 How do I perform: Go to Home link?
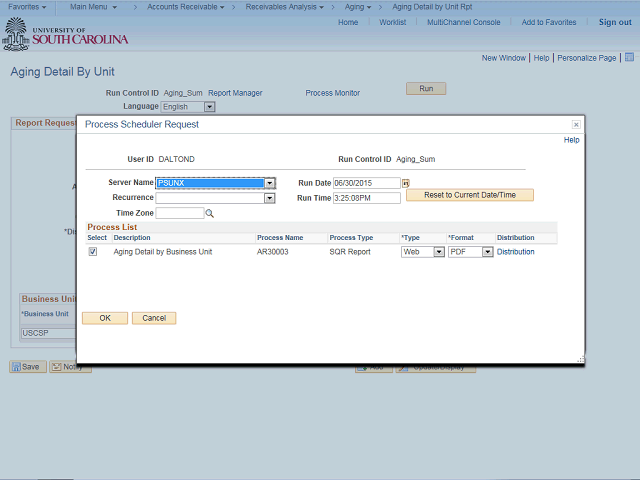point(348,22)
